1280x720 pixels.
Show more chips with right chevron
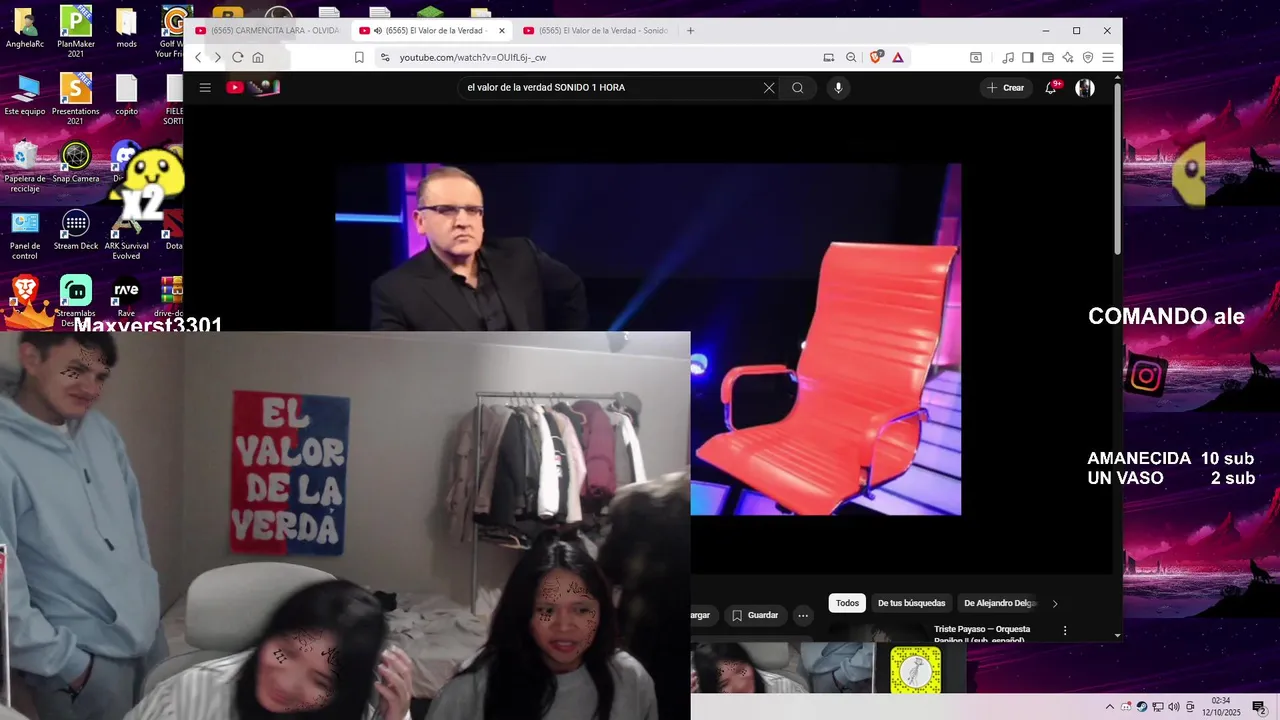tap(1055, 603)
